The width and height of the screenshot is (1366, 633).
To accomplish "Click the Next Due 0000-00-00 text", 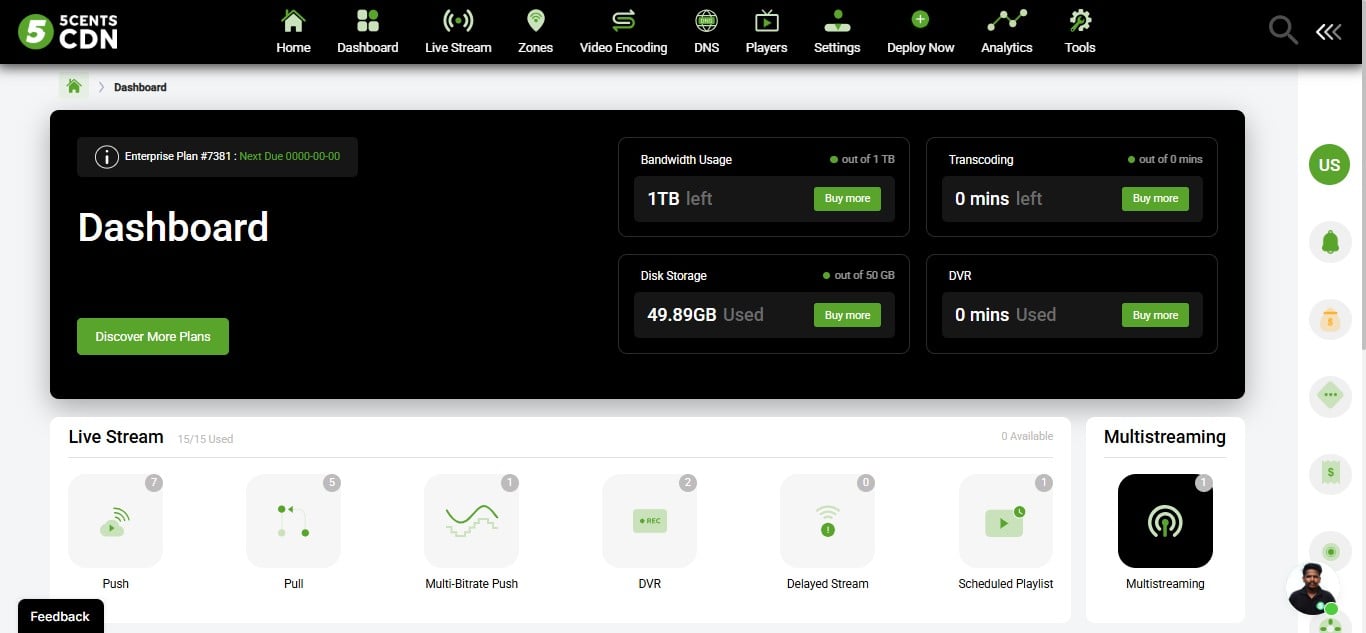I will pyautogui.click(x=290, y=157).
